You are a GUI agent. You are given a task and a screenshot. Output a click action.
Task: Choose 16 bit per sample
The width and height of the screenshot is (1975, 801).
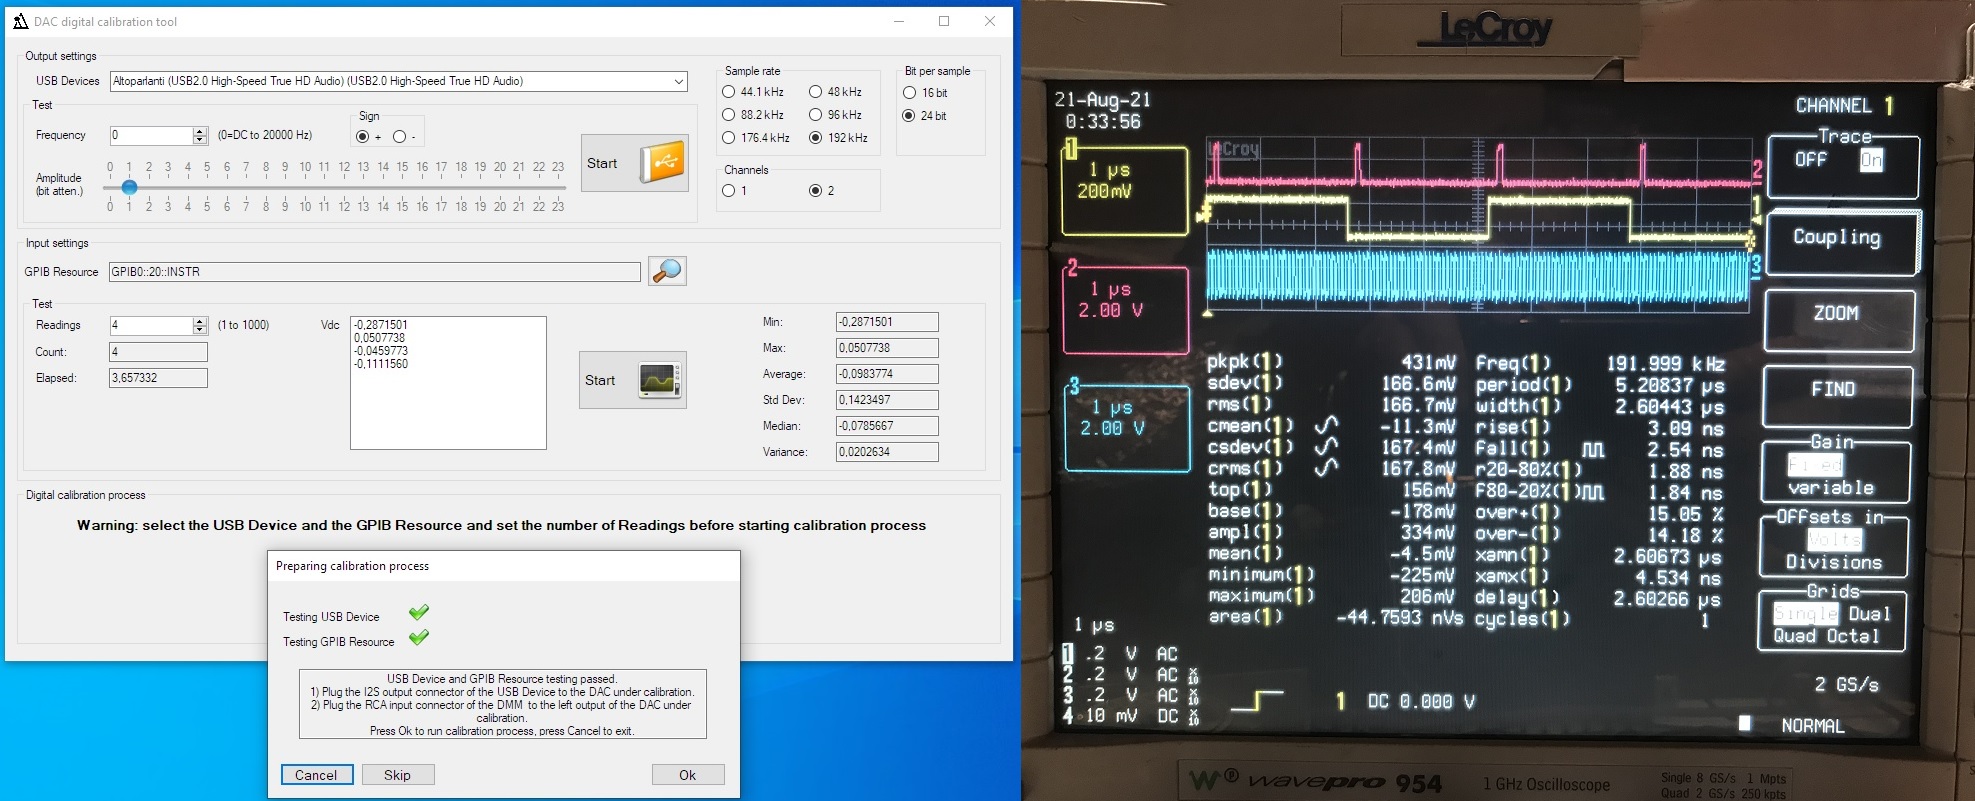tap(909, 93)
